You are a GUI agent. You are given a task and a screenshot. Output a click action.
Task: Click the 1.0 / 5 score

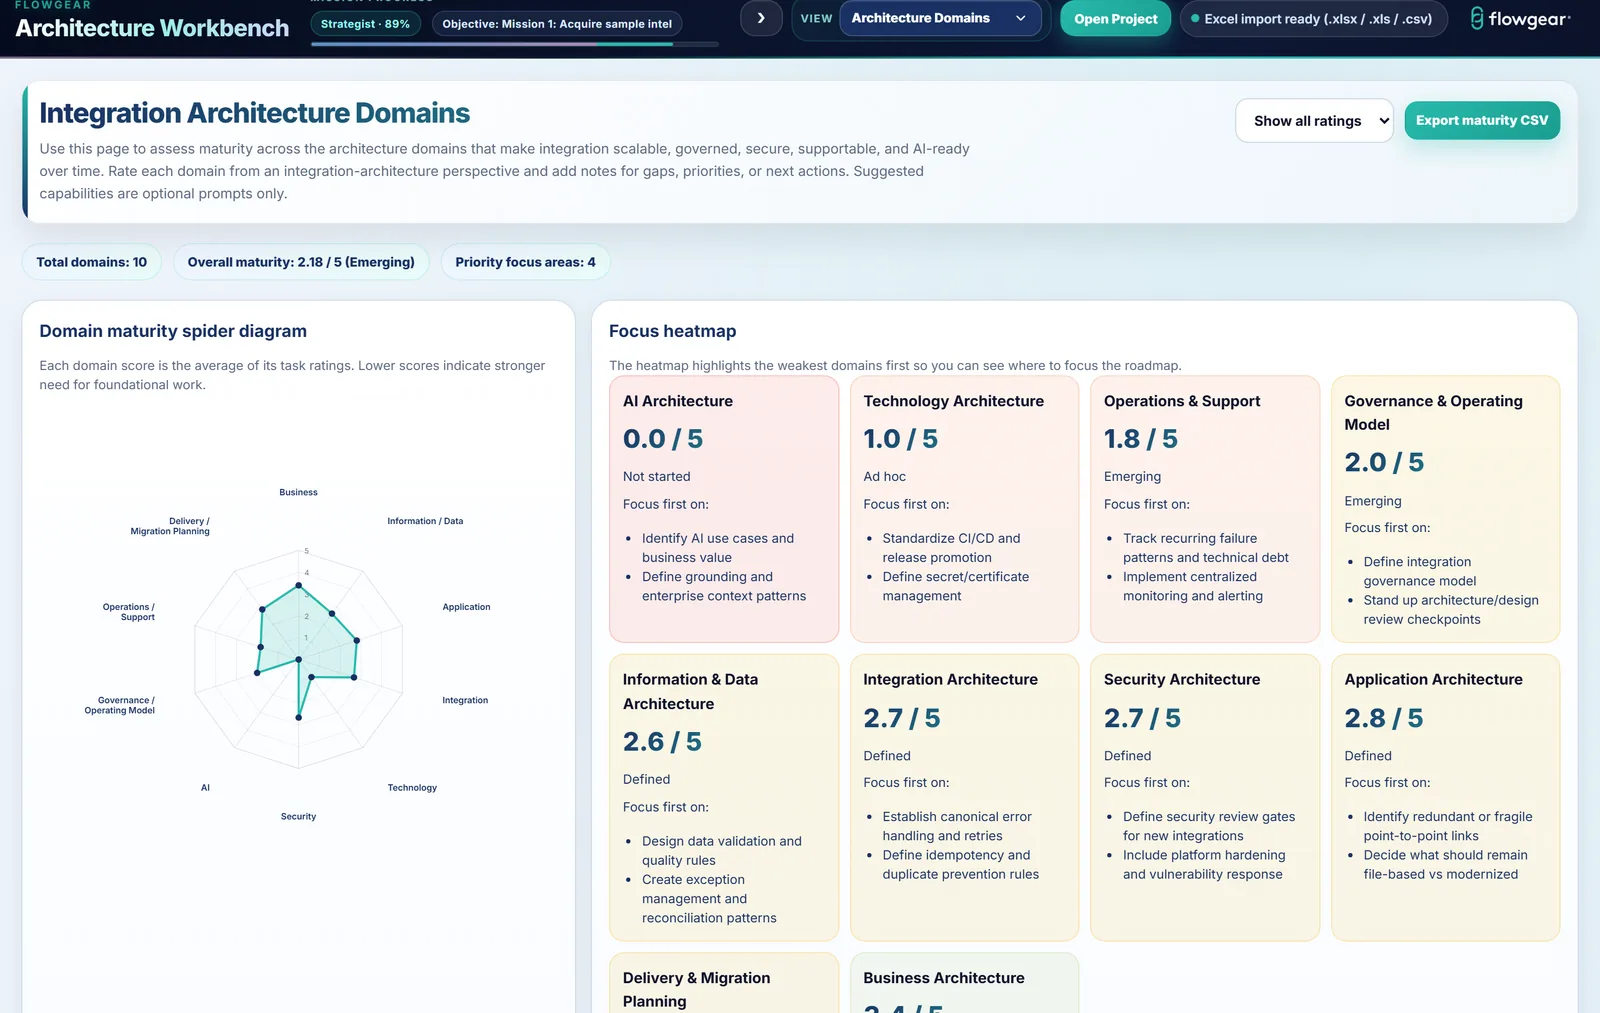901,439
